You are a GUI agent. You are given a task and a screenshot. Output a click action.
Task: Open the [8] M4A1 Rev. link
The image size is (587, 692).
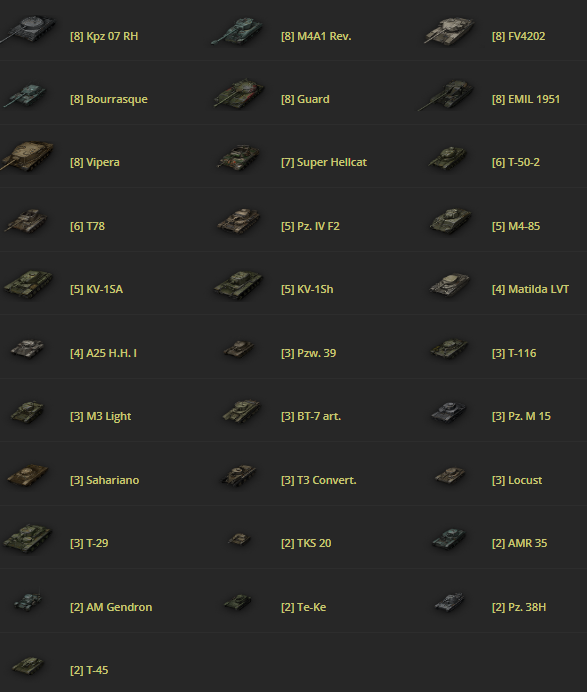point(316,36)
